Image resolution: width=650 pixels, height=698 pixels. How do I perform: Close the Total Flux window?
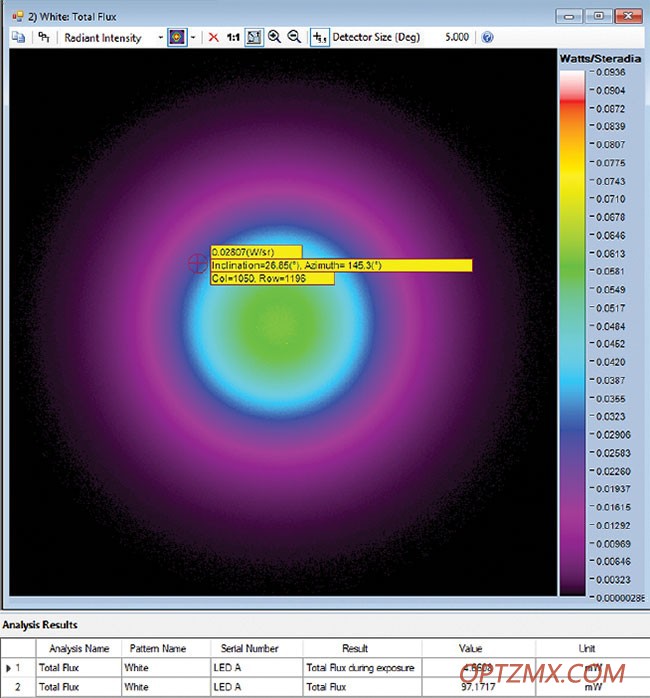click(628, 16)
